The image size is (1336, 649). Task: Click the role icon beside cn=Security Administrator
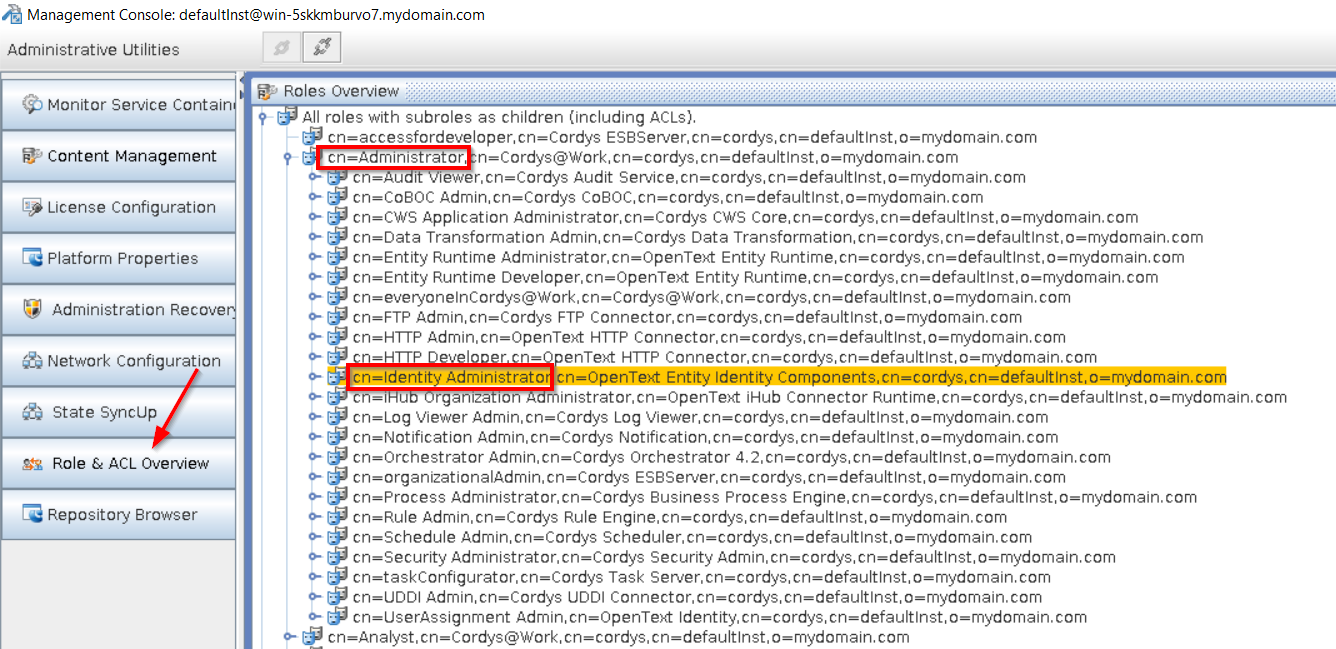pos(338,557)
